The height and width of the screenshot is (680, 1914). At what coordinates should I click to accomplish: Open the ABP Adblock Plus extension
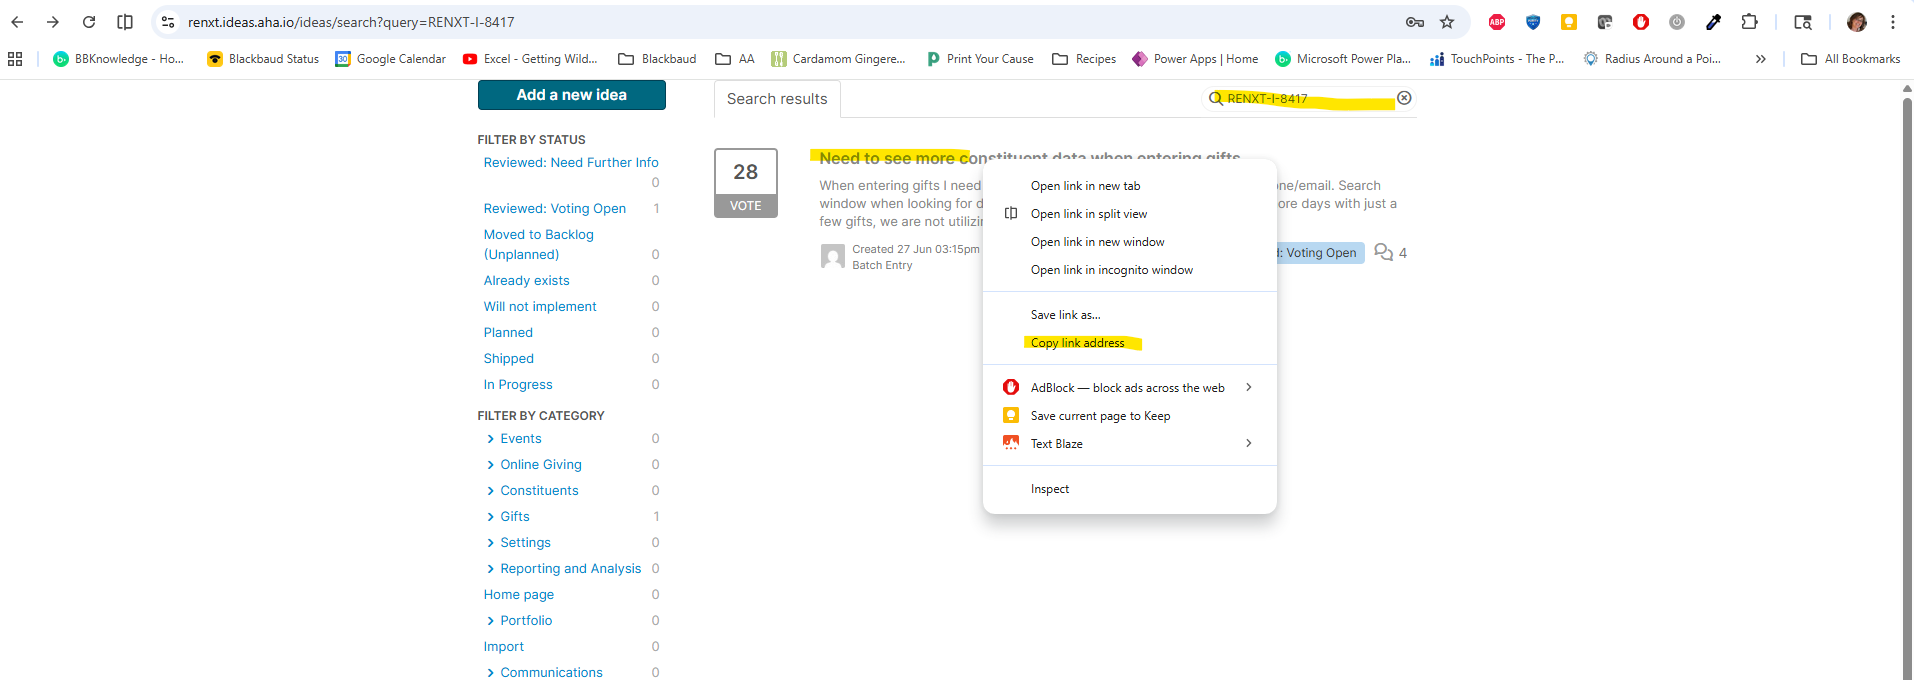click(1497, 22)
